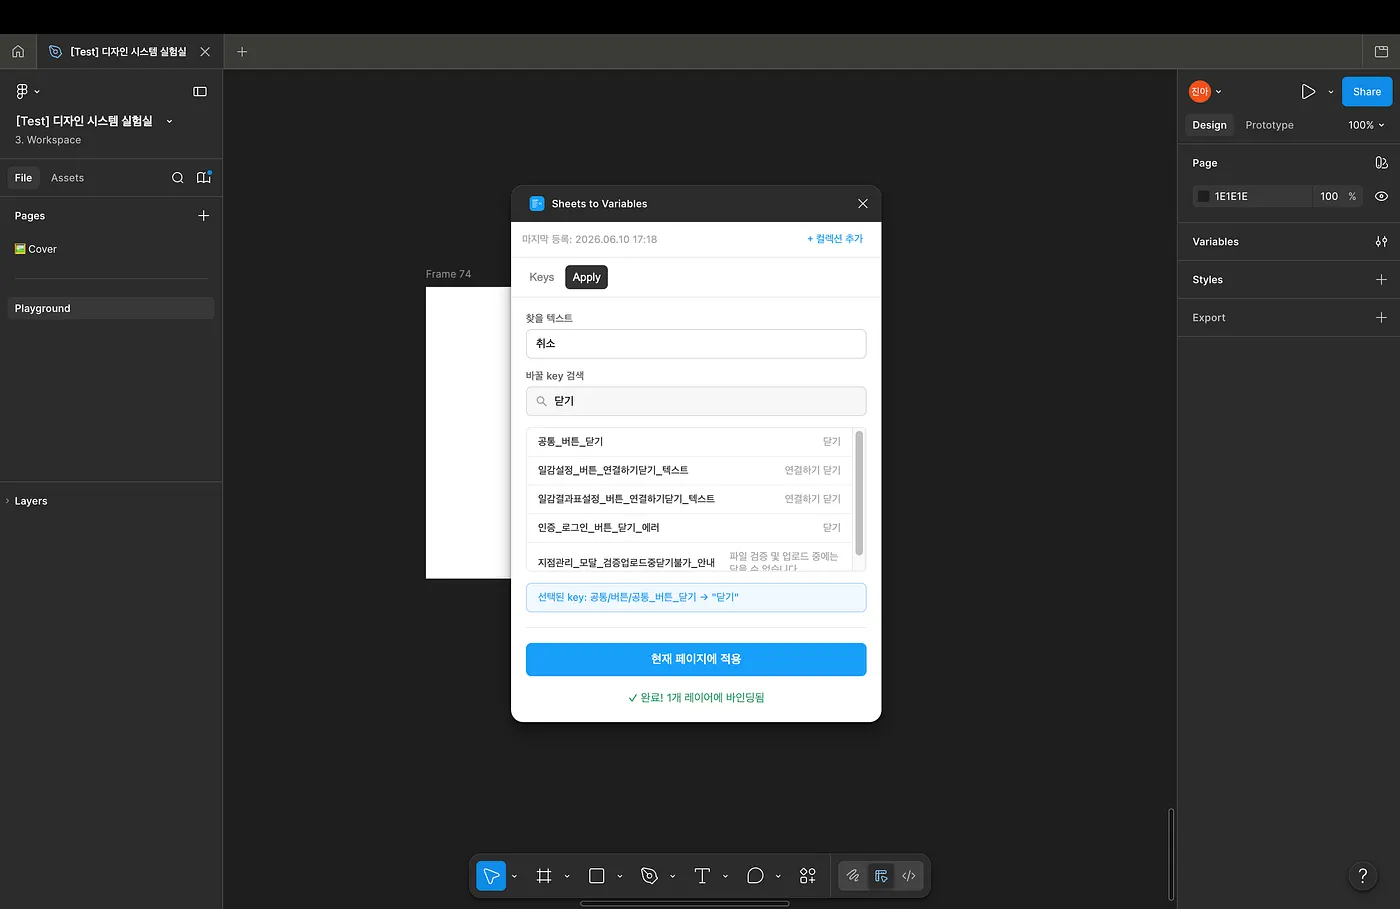
Task: Open the Help question mark button
Action: 1362,876
